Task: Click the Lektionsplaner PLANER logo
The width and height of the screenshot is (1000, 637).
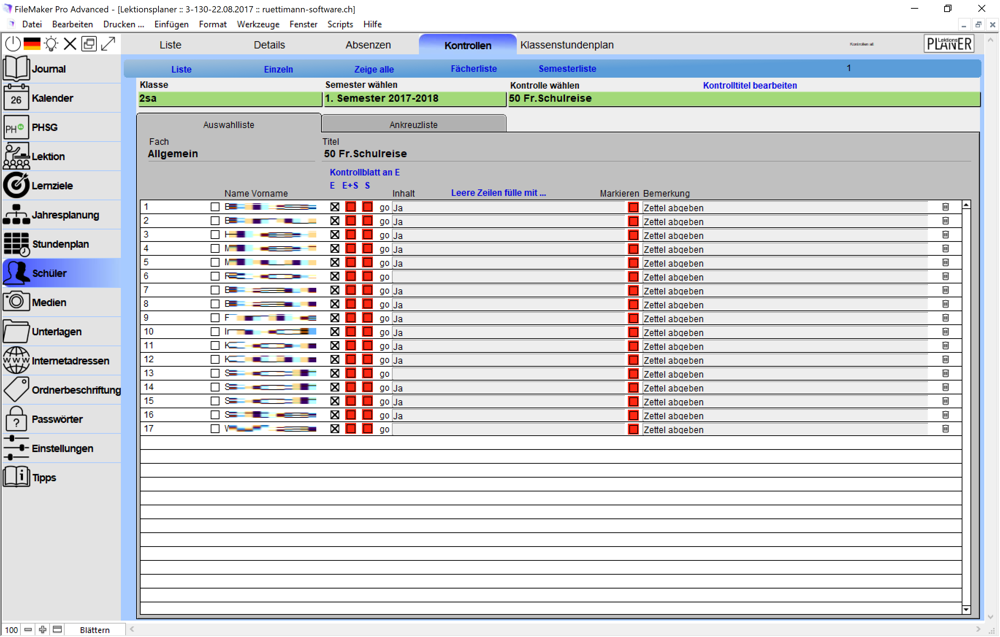Action: tap(949, 44)
